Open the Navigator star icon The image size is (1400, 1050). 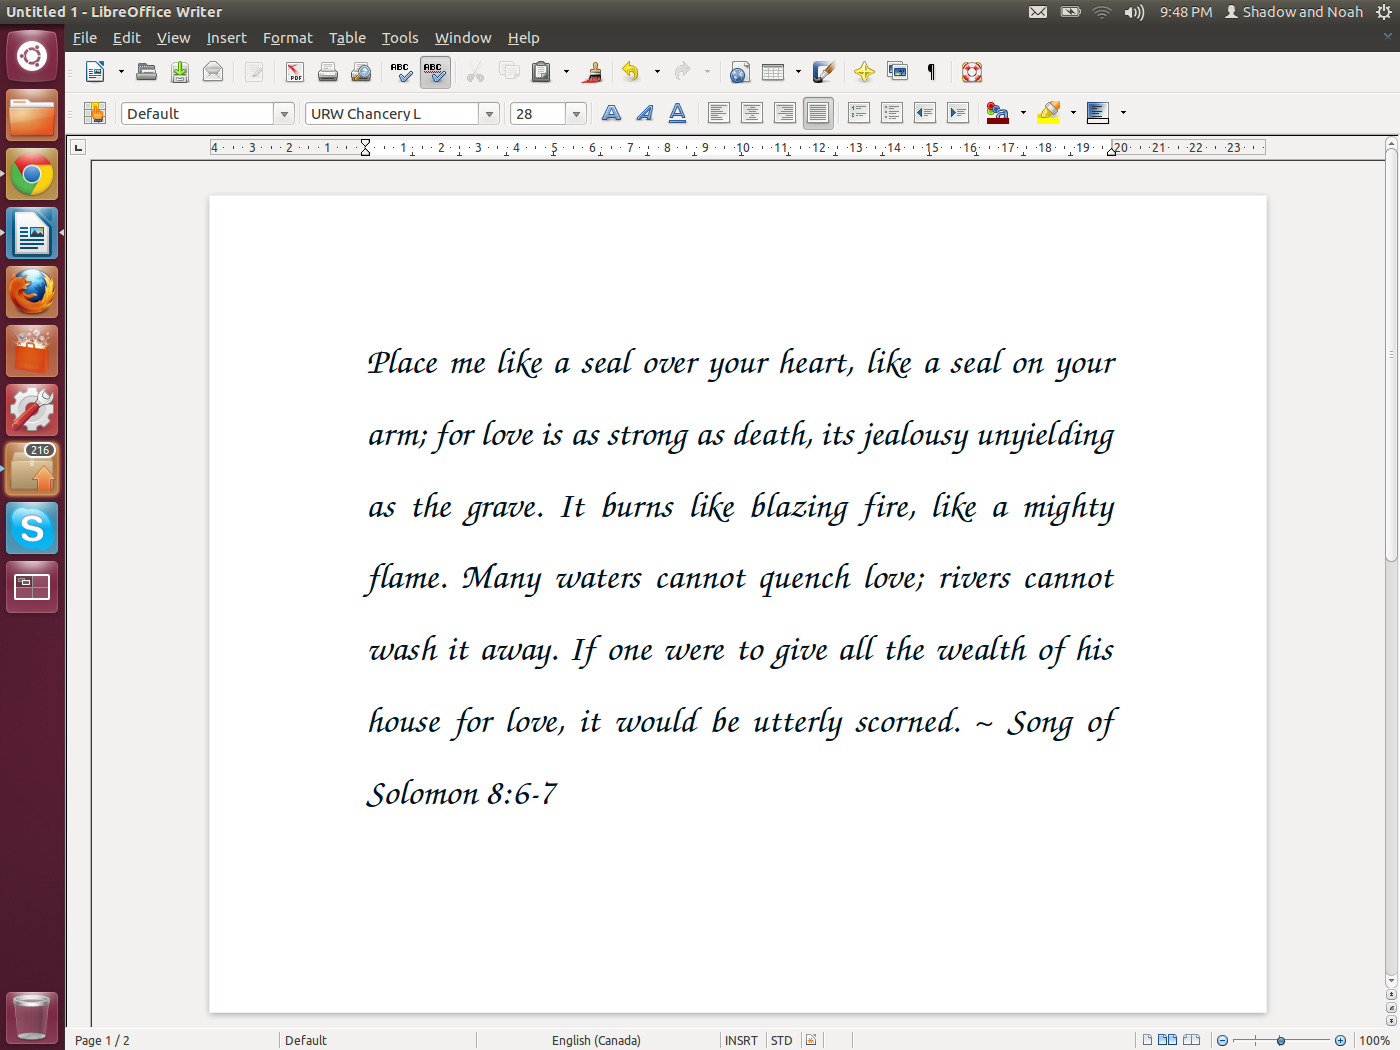[x=864, y=72]
